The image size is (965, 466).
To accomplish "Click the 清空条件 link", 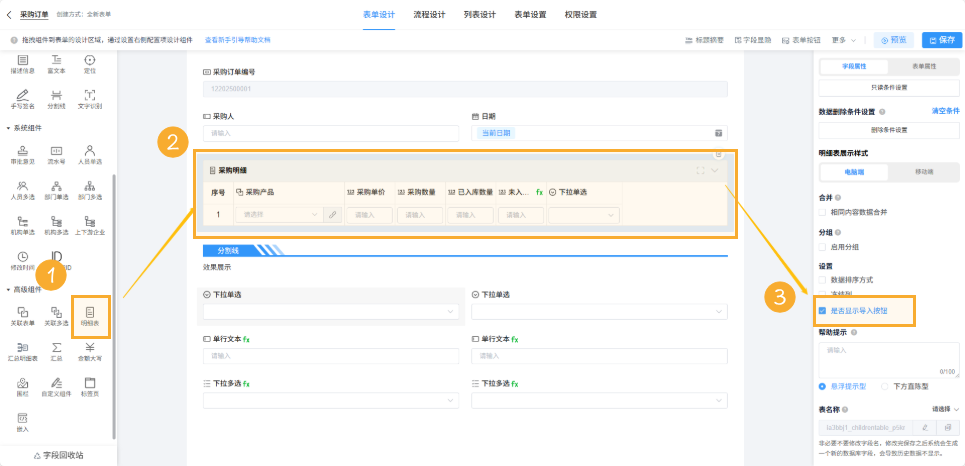I will pos(945,111).
